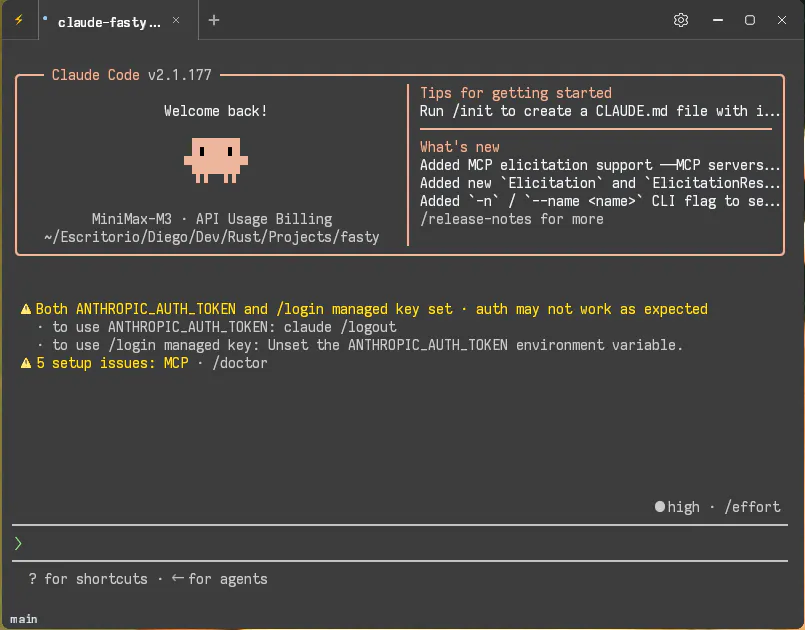Maximize the terminal window
Viewport: 805px width, 630px height.
750,20
